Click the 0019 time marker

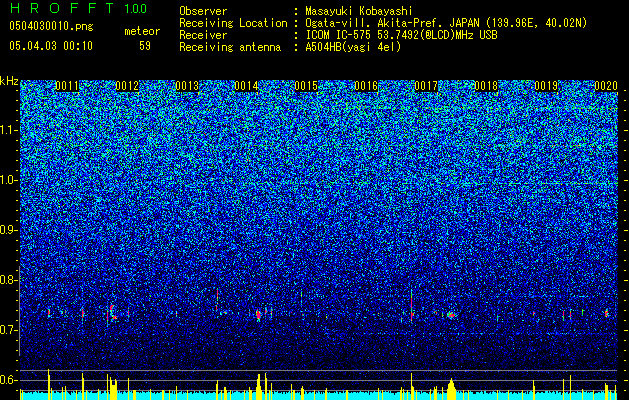(x=546, y=86)
